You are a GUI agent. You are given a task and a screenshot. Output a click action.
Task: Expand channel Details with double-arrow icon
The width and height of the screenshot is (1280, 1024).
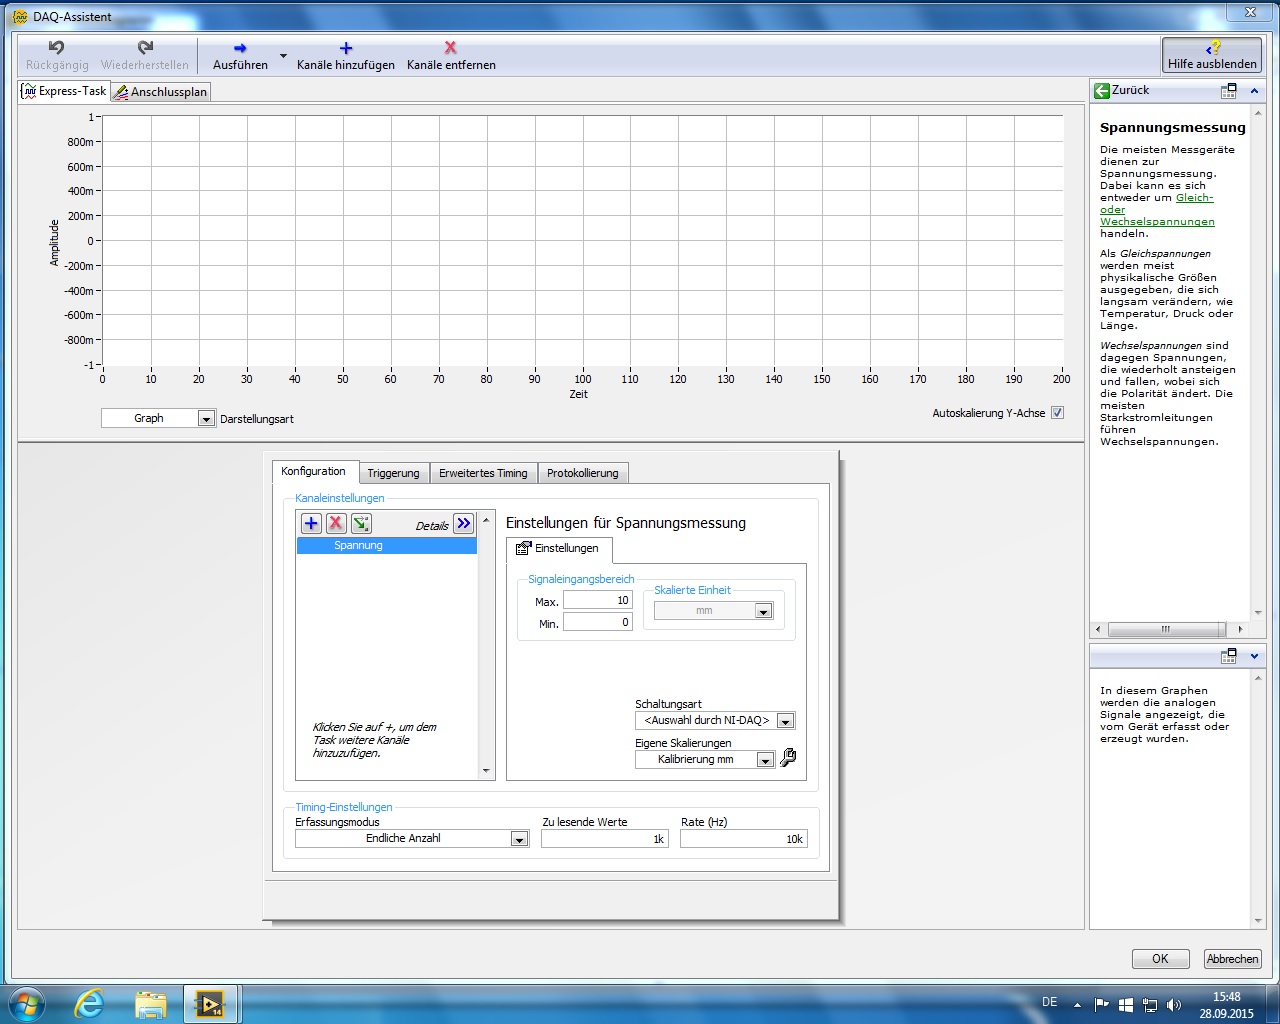click(x=463, y=523)
